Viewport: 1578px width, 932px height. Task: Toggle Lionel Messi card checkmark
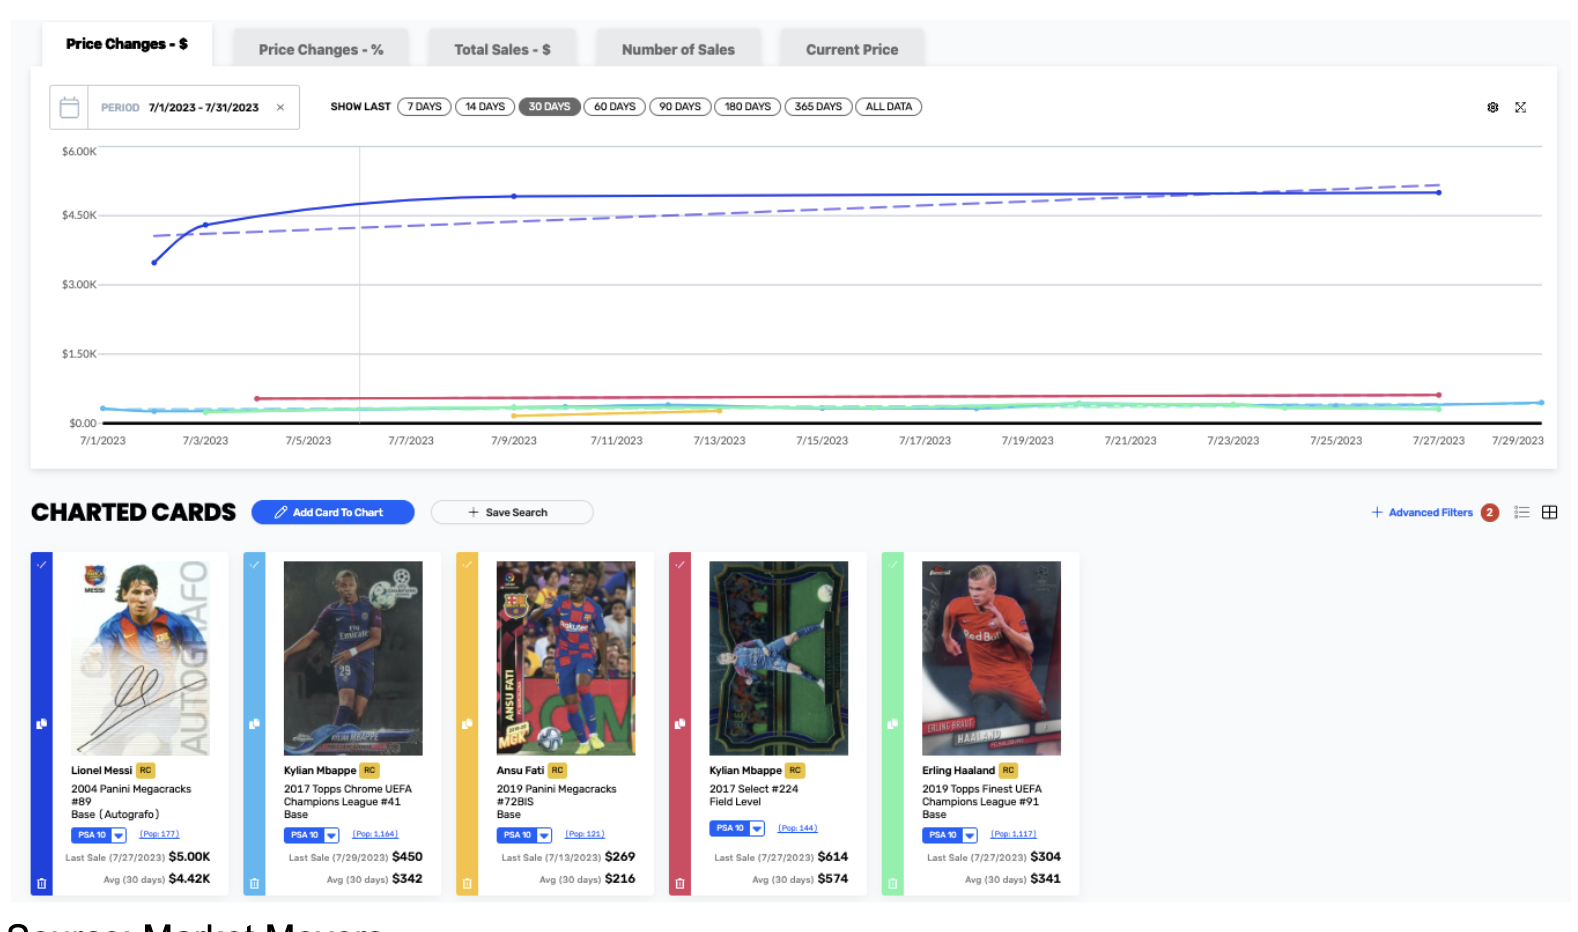pyautogui.click(x=42, y=565)
